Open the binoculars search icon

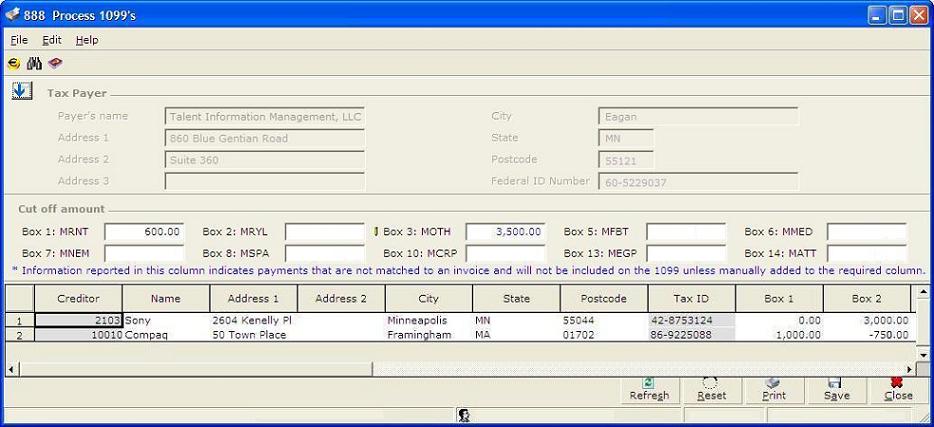coord(34,63)
